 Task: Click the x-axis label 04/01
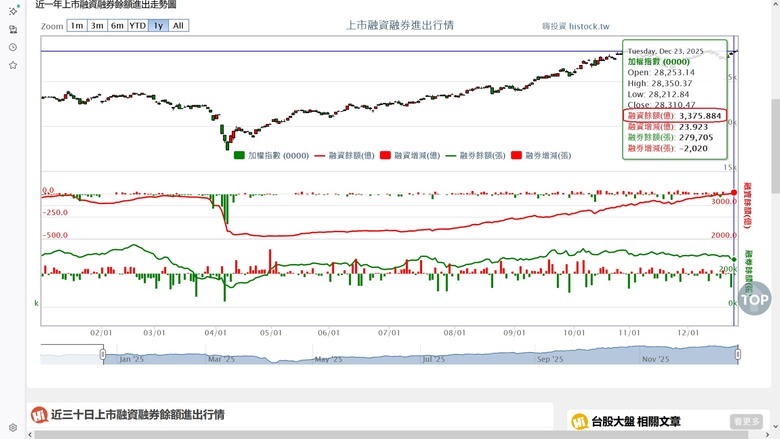[215, 333]
